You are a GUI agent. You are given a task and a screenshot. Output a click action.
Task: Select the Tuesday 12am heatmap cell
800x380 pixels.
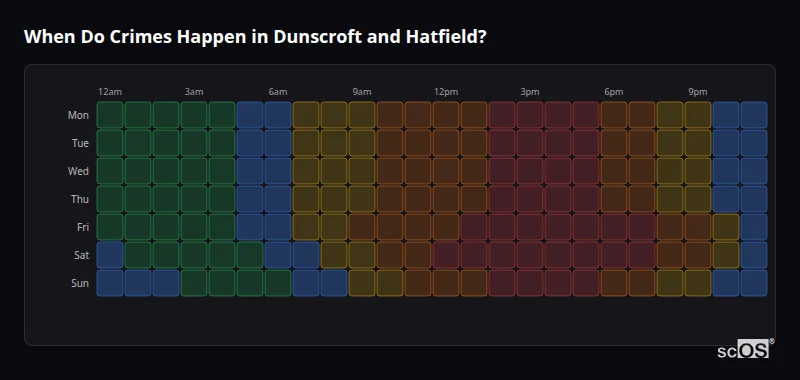click(x=110, y=143)
